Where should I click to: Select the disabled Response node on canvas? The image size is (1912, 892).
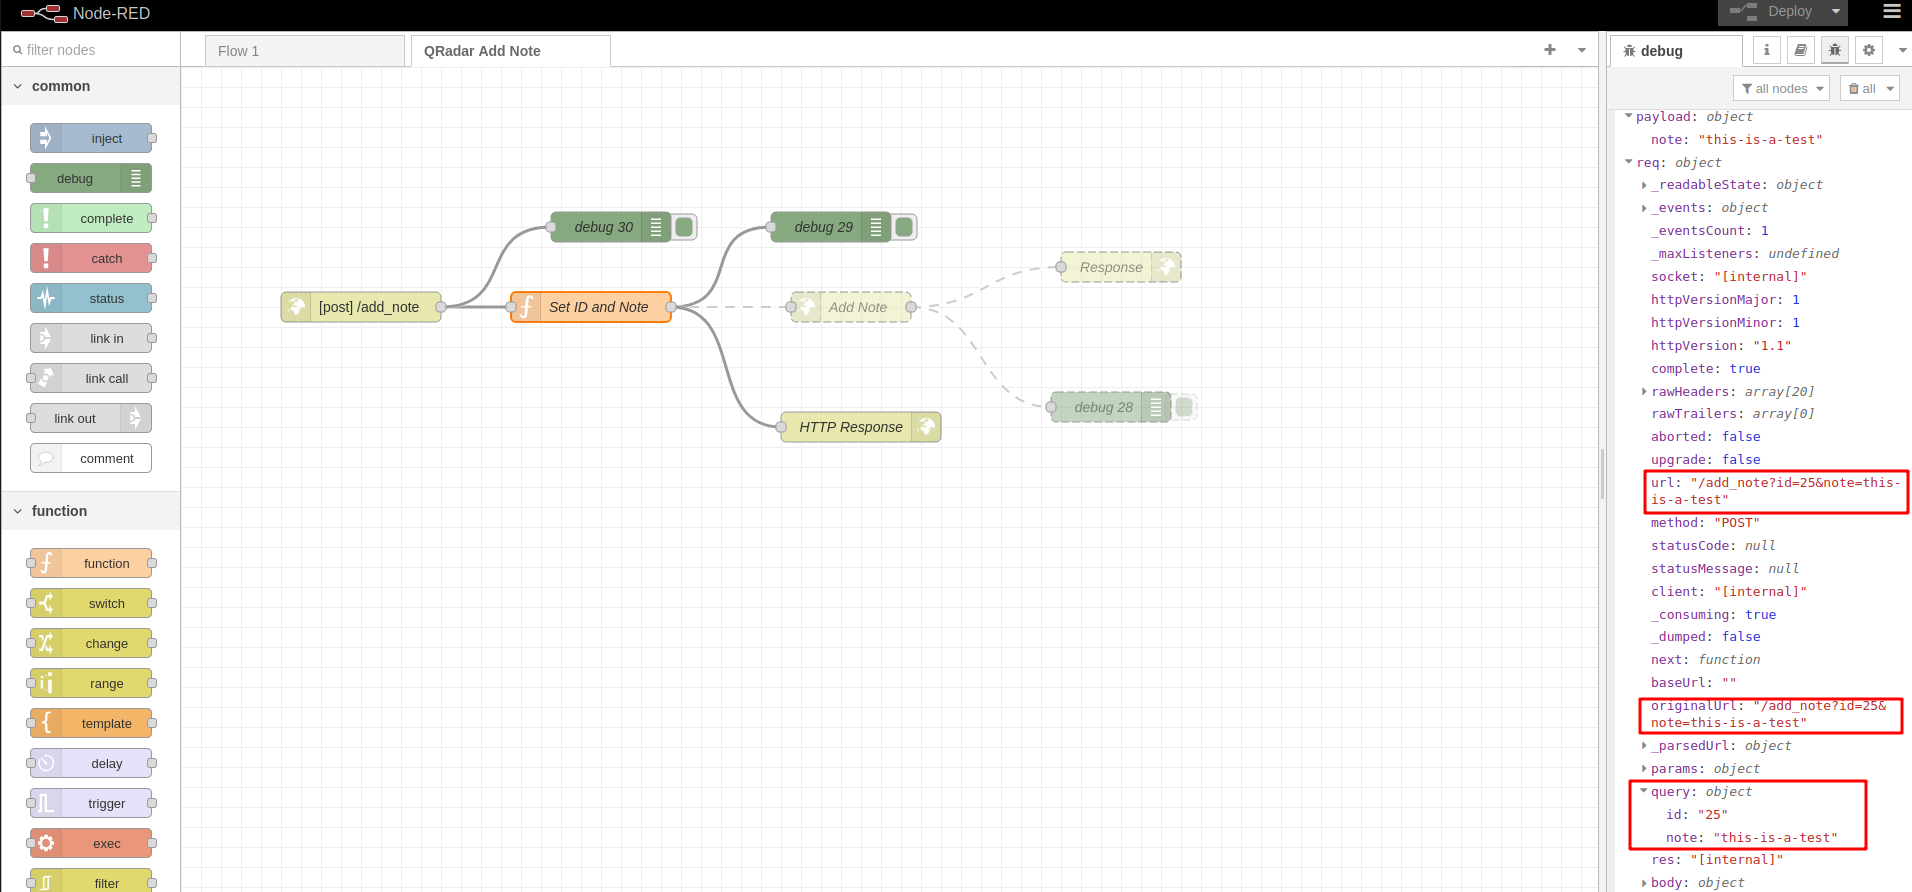click(1121, 267)
